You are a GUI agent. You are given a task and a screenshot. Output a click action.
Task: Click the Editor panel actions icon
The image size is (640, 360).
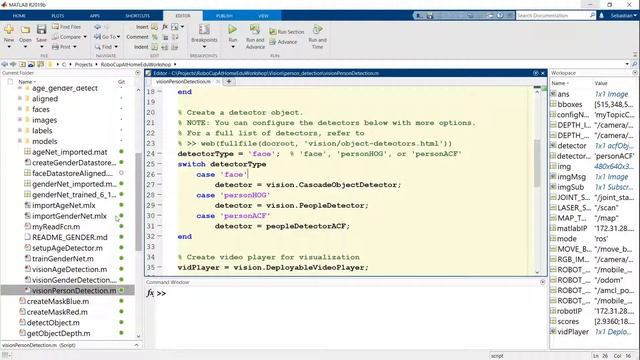[536, 73]
